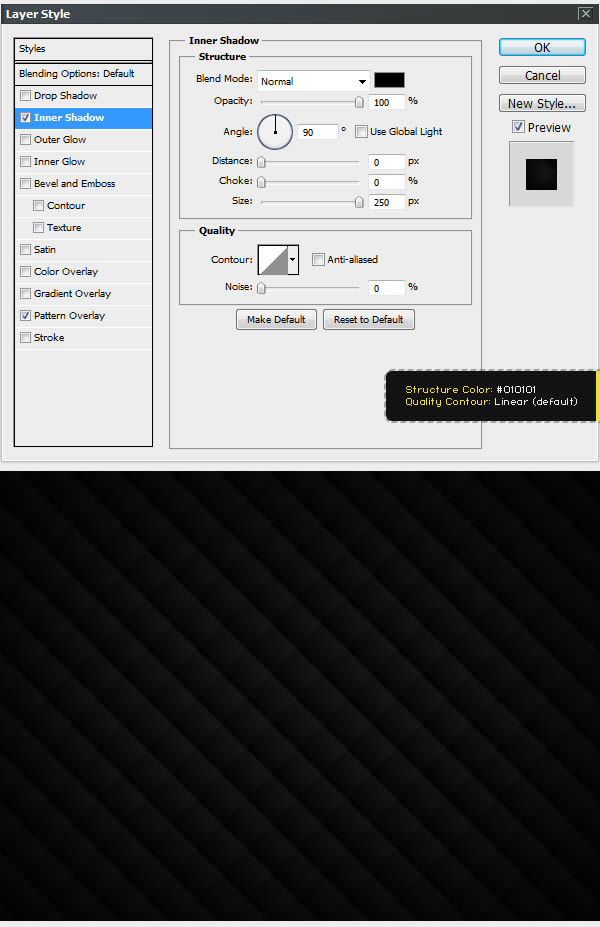Select the Satin style row
Screen dimensions: 600x927
(83, 249)
